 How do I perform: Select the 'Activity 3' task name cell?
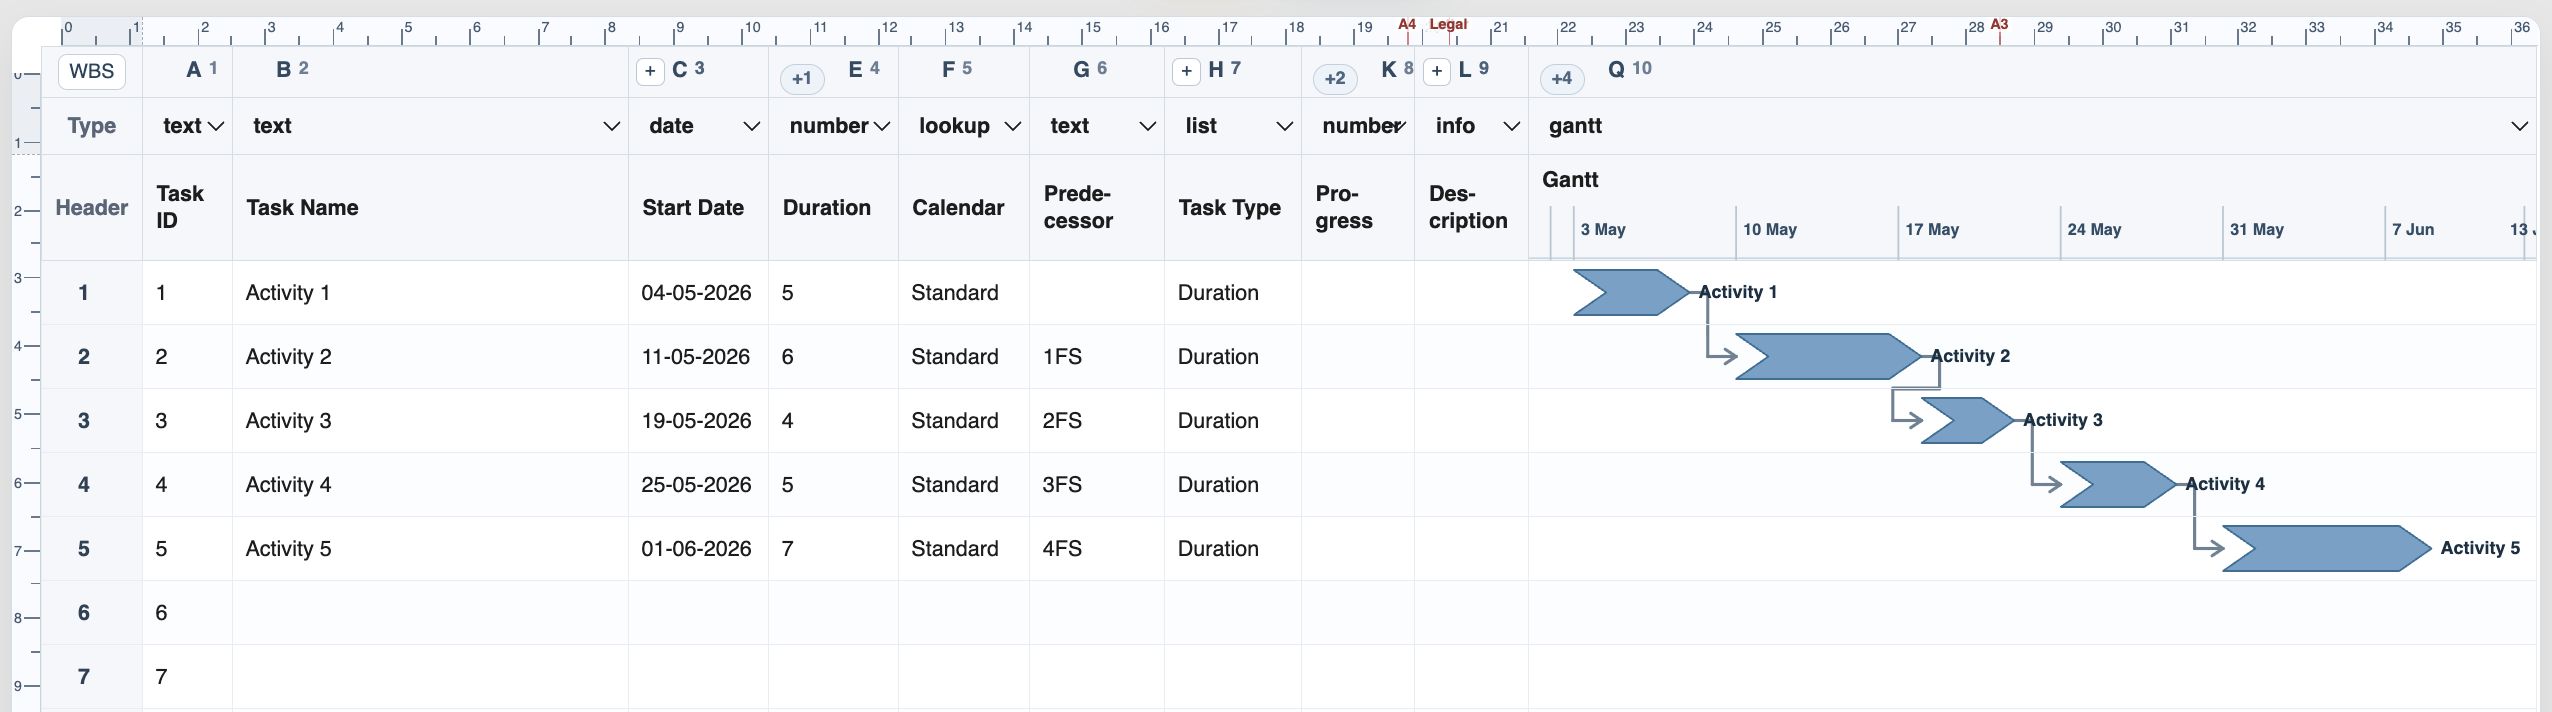click(x=430, y=421)
